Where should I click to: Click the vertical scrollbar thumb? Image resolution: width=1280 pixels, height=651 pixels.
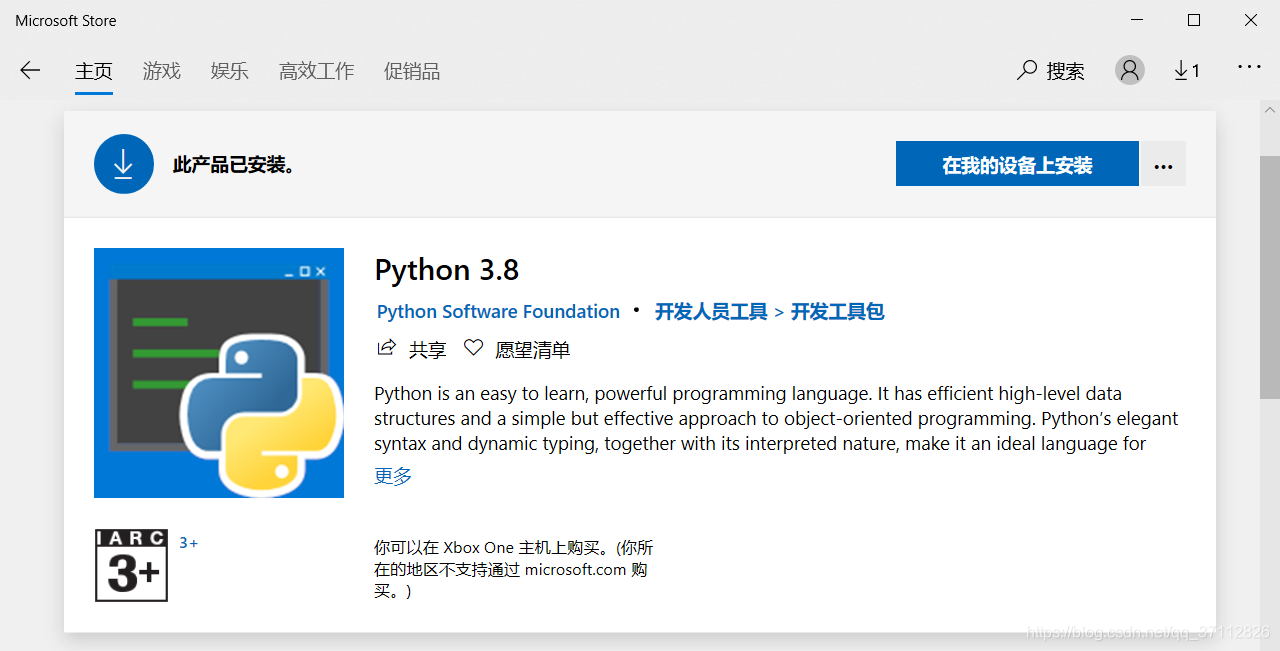coord(1269,277)
